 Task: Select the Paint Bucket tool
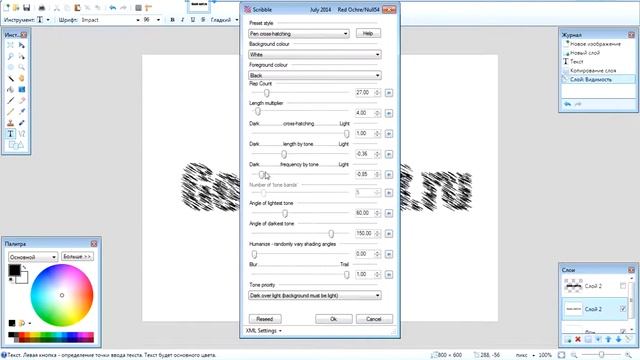(x=11, y=89)
